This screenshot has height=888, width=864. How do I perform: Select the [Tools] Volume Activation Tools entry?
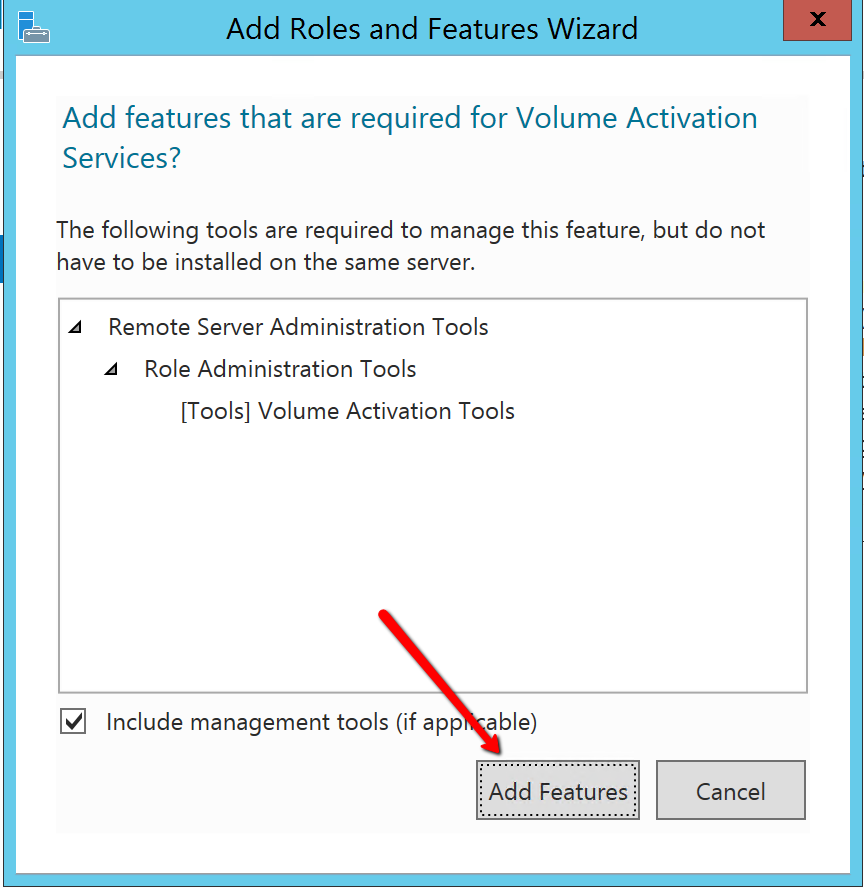(347, 411)
